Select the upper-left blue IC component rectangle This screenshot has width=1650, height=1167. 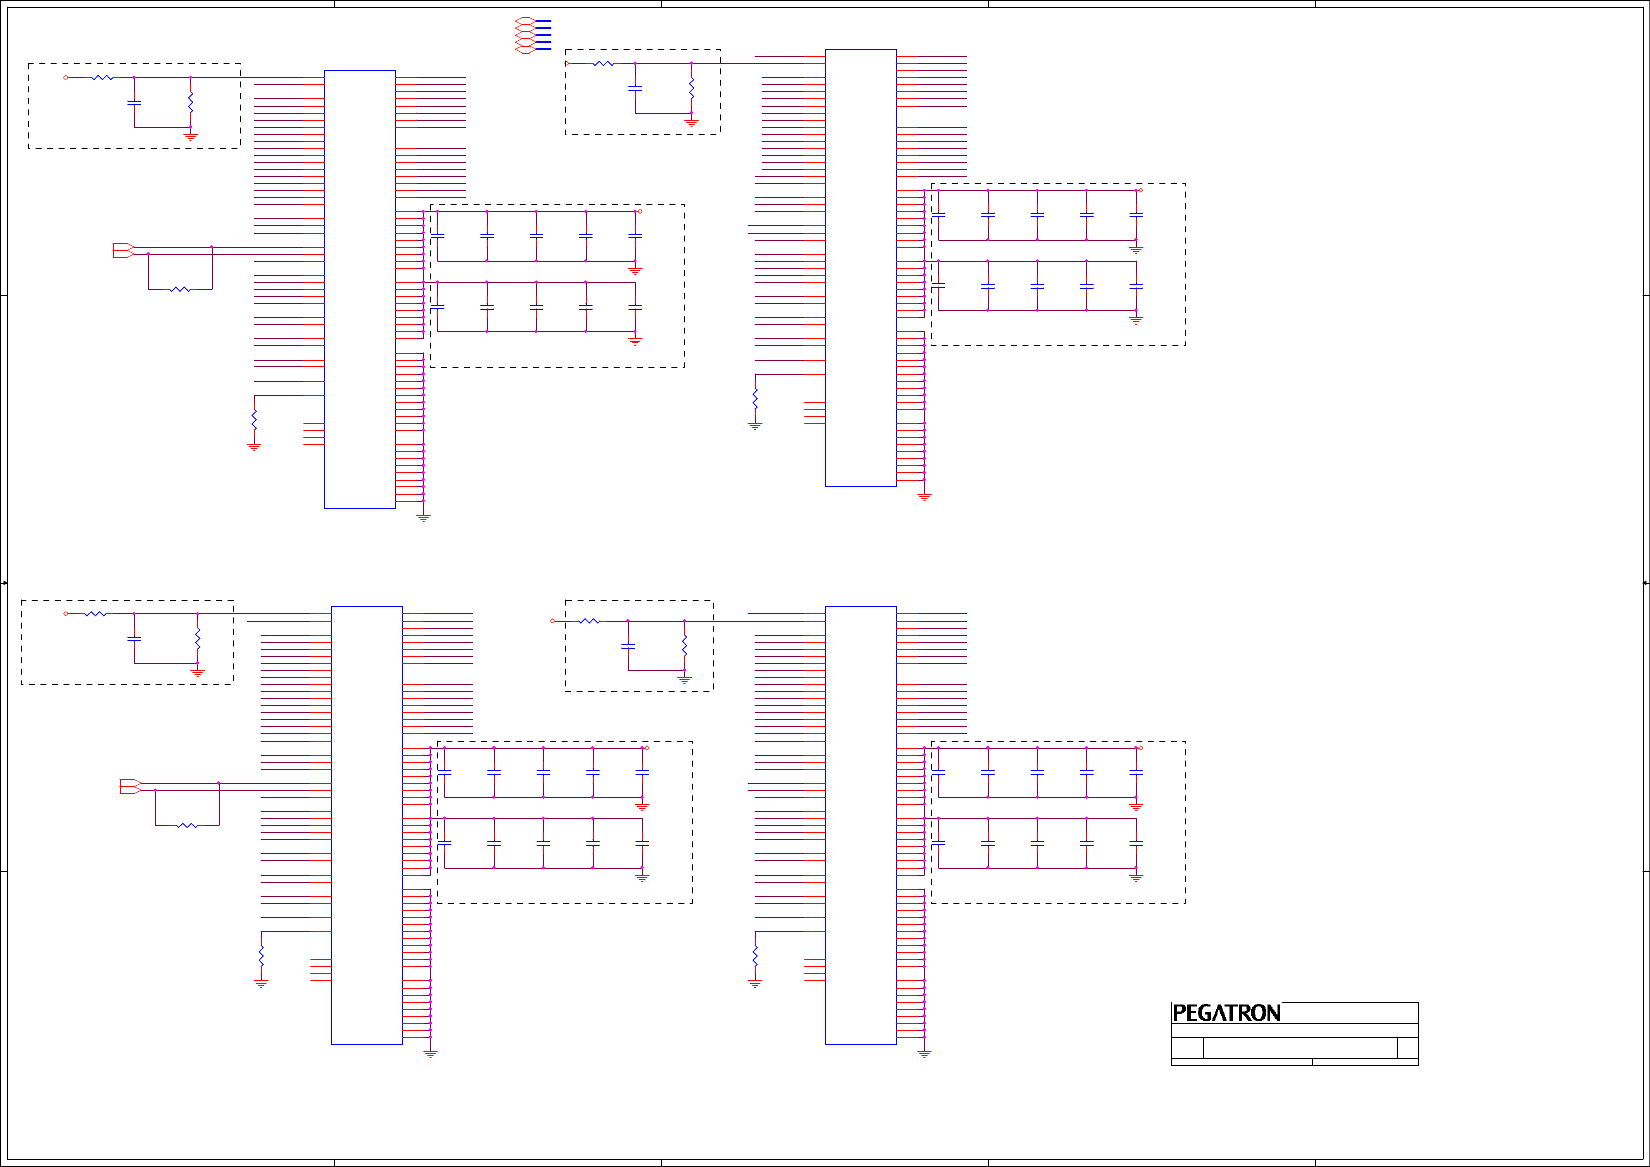click(360, 289)
